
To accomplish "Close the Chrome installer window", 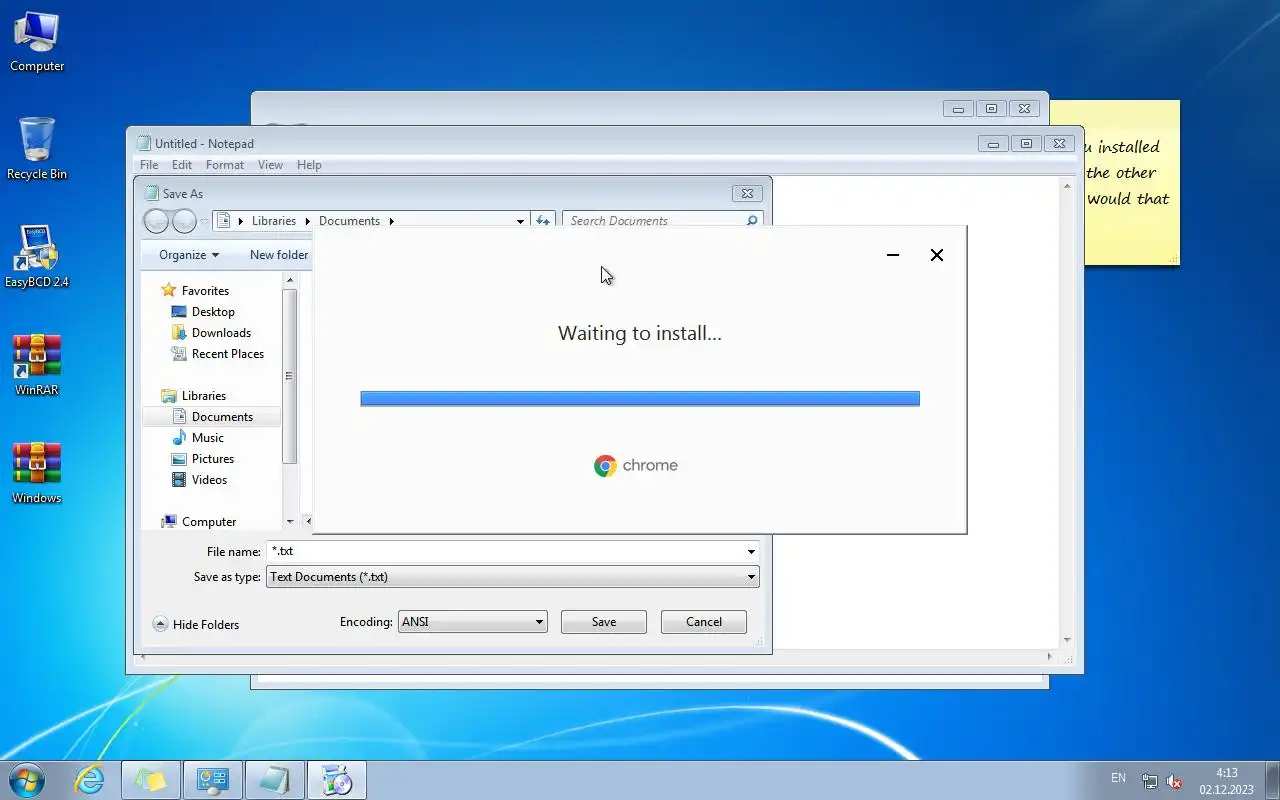I will (x=937, y=255).
